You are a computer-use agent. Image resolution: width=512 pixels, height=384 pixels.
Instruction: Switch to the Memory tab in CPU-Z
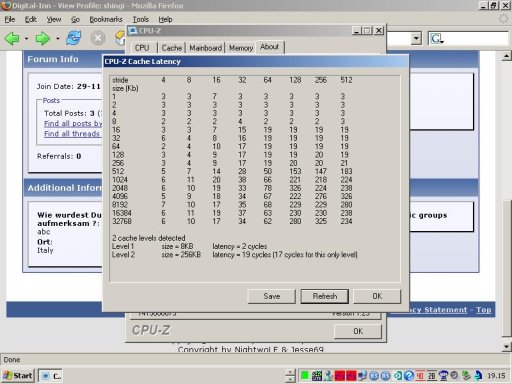pos(241,48)
